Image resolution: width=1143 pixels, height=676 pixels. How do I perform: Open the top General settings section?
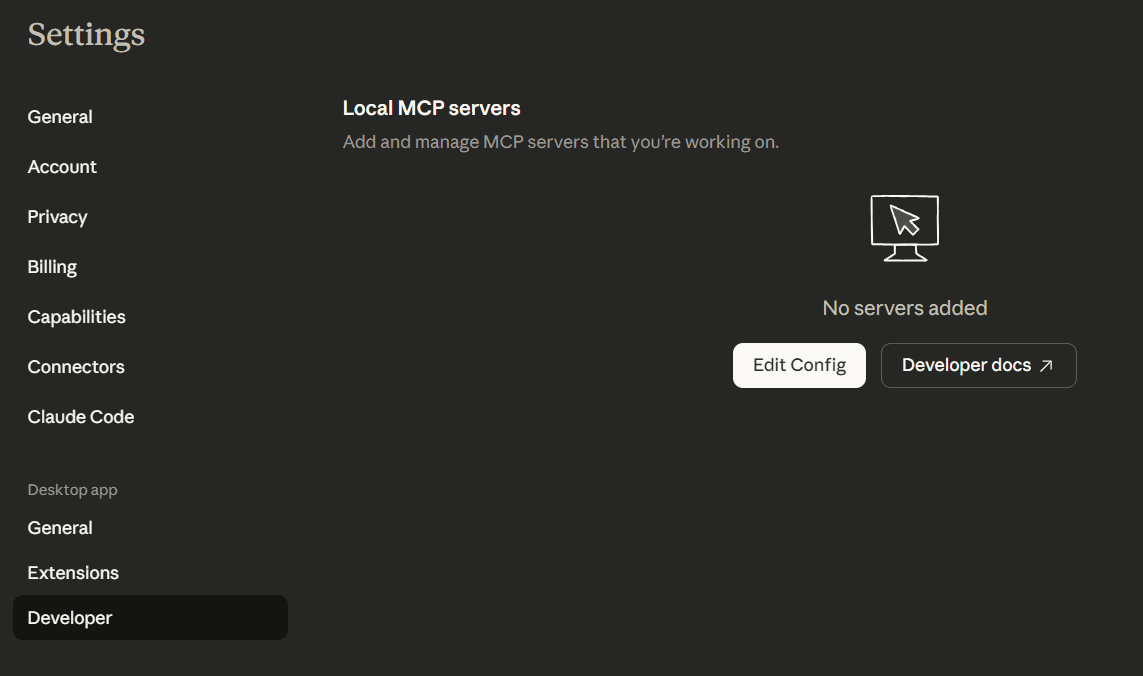click(60, 117)
